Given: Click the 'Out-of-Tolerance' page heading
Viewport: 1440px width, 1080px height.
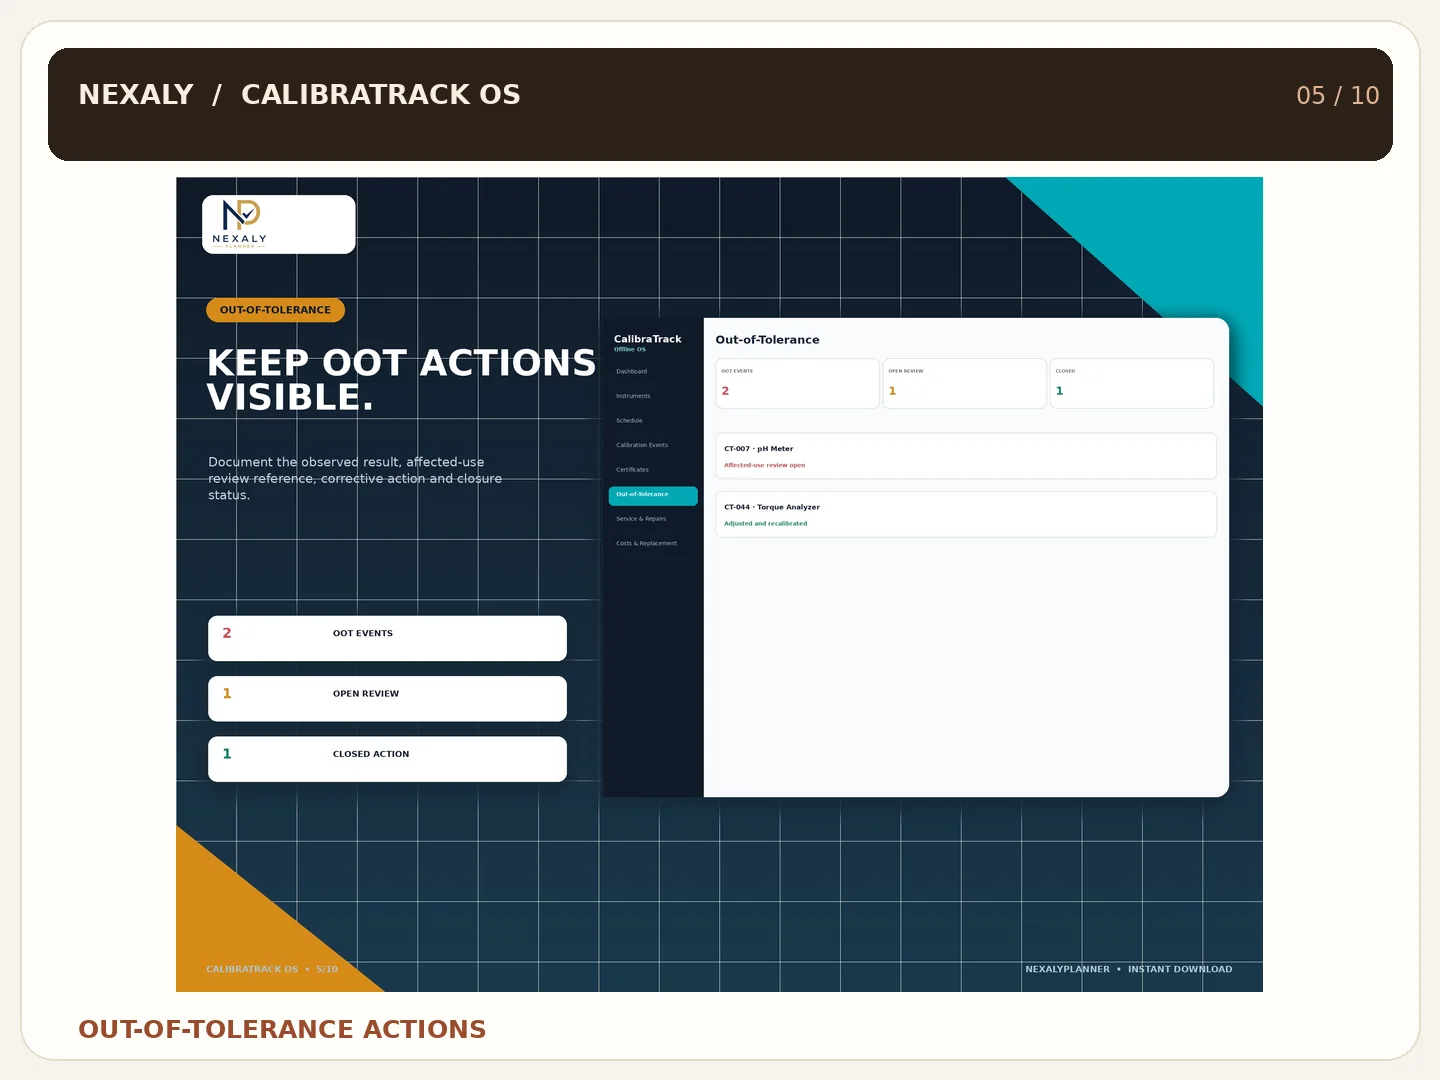Looking at the screenshot, I should (767, 340).
